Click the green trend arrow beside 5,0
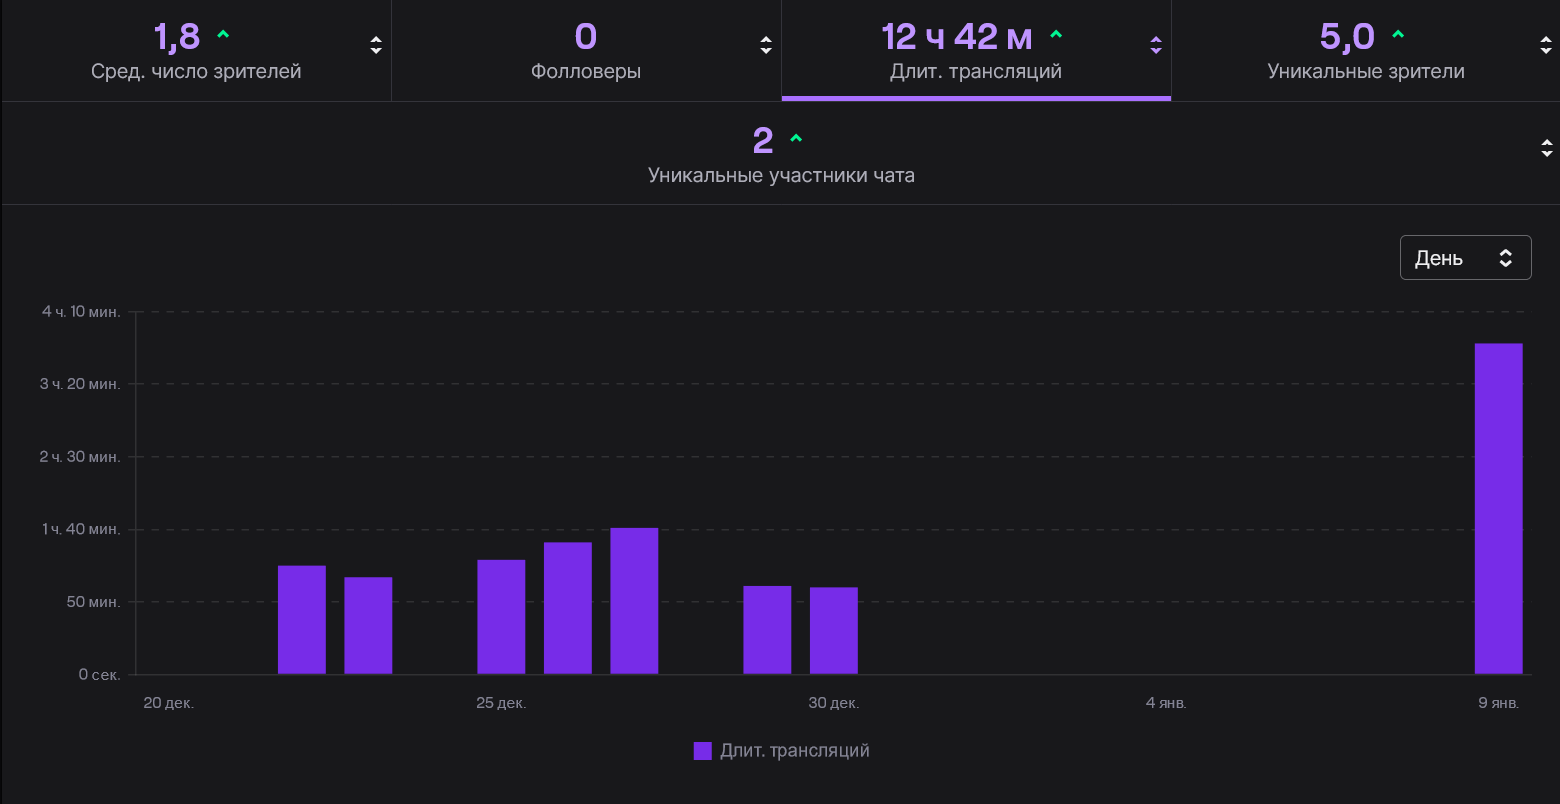Viewport: 1560px width, 804px height. [1398, 35]
